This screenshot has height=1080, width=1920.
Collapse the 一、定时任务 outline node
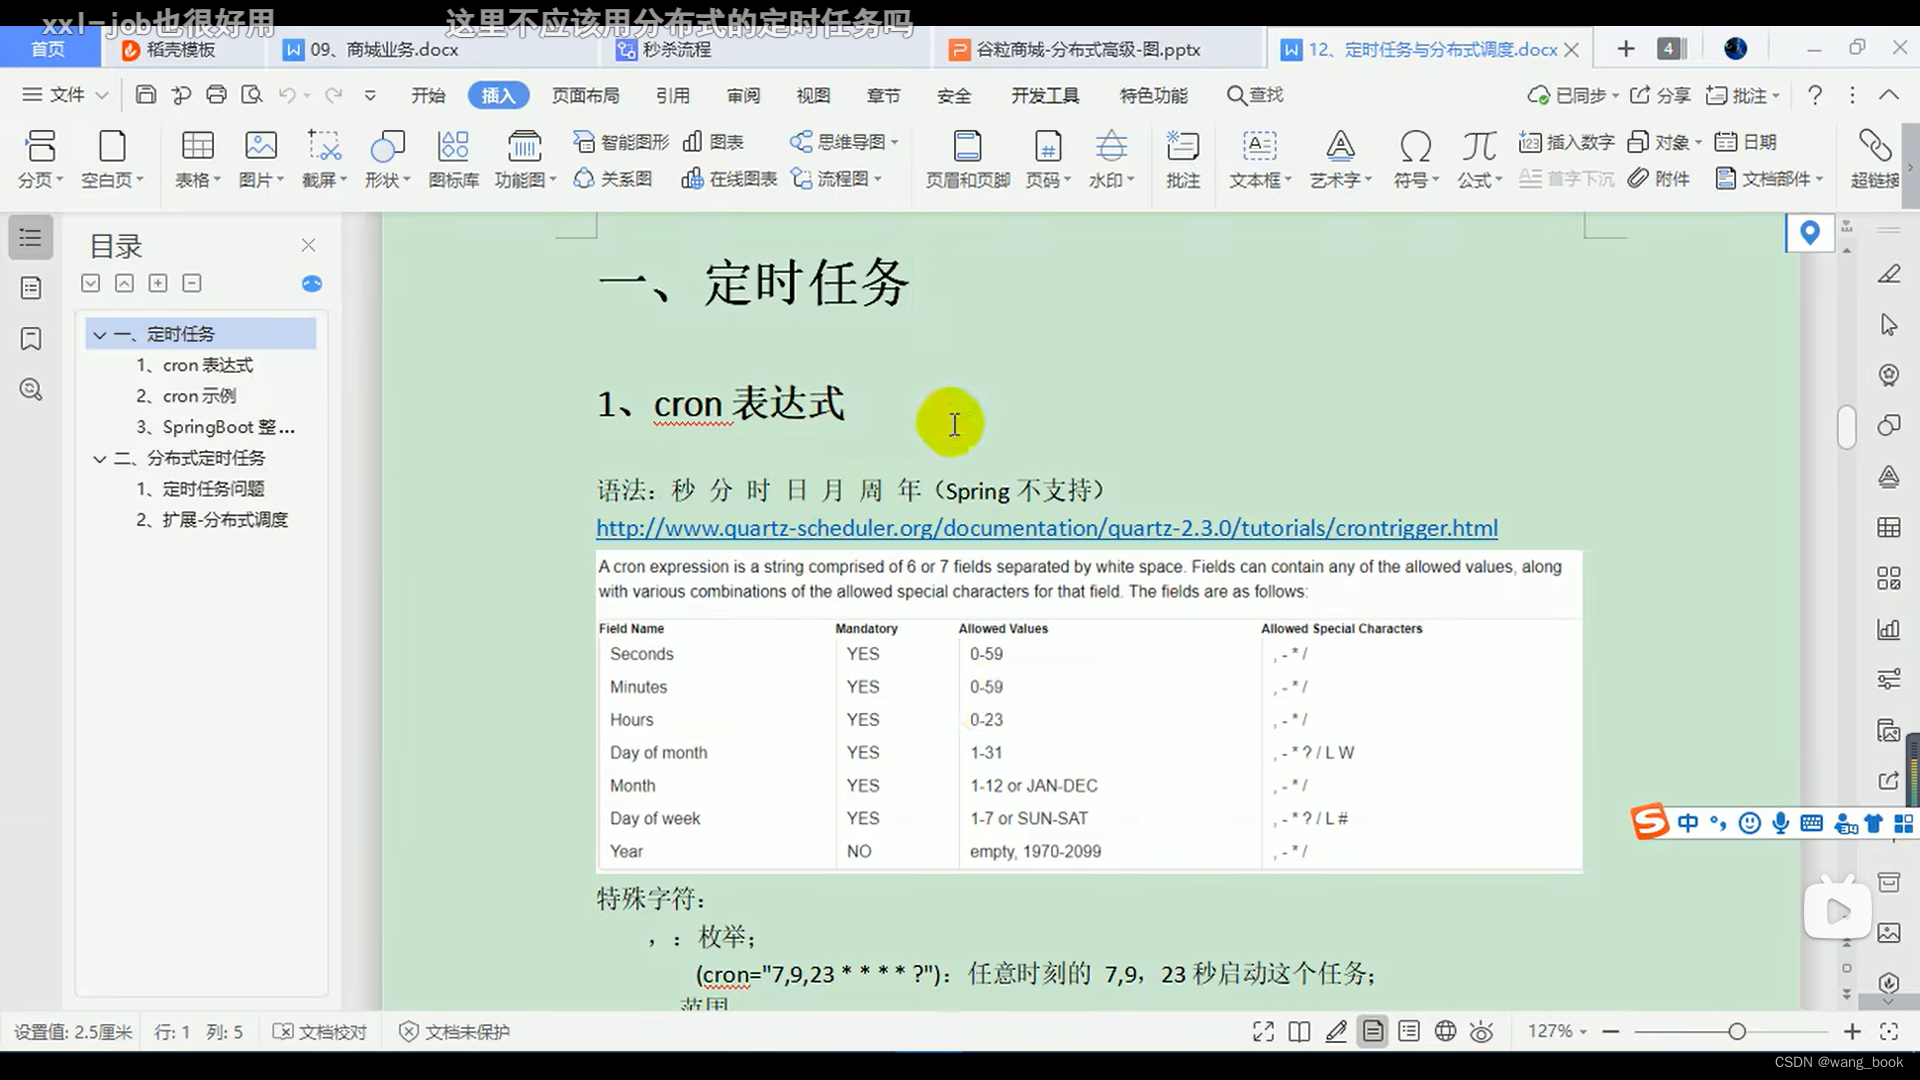click(x=99, y=335)
